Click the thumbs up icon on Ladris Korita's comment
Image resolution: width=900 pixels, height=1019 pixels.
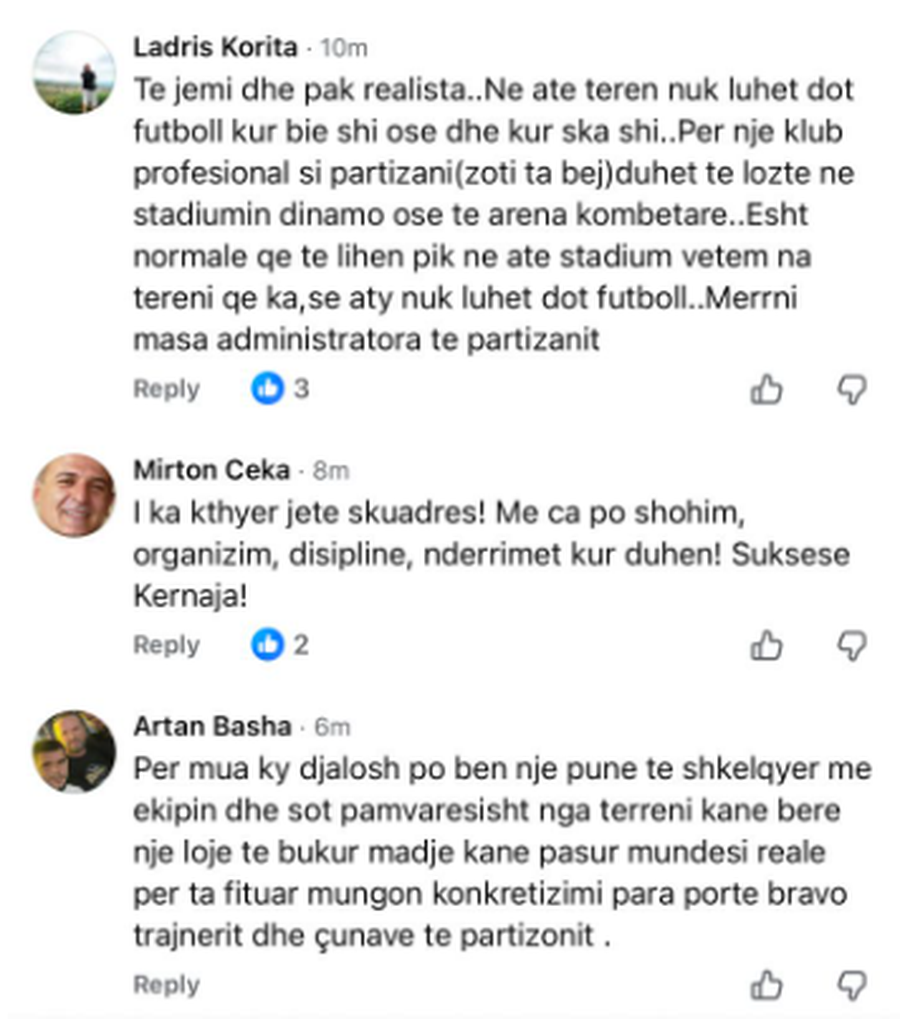pyautogui.click(x=769, y=388)
